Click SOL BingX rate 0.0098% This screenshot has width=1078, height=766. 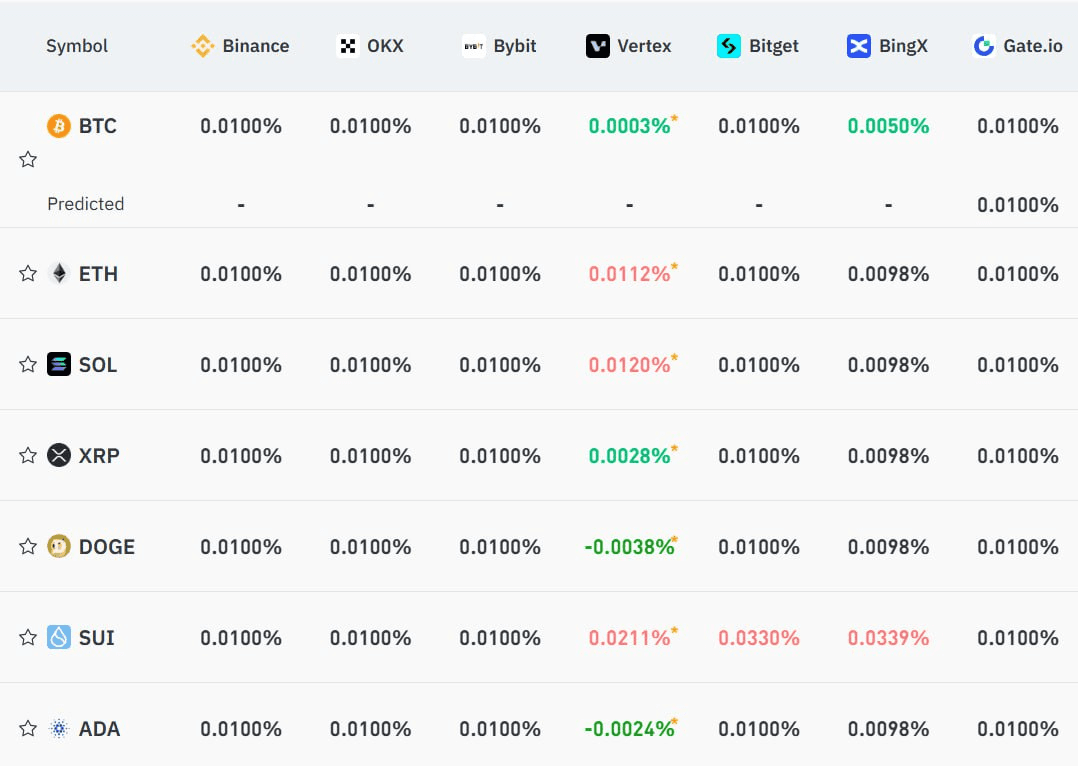888,364
